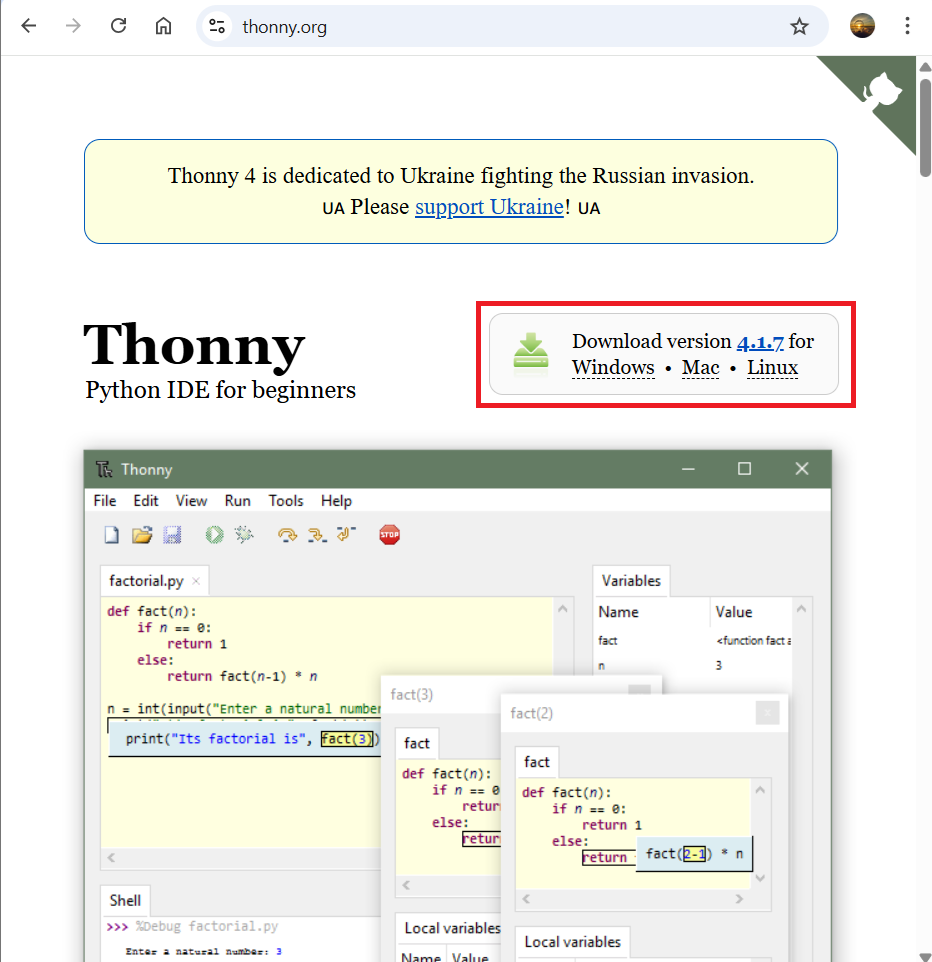Create a new file in Thonny
932x962 pixels.
[x=110, y=534]
